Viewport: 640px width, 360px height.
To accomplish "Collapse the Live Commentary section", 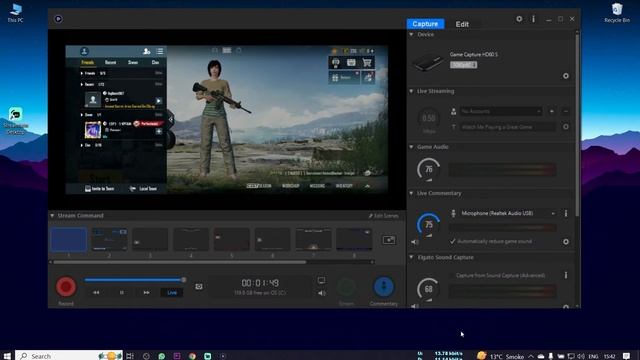I will (x=411, y=193).
